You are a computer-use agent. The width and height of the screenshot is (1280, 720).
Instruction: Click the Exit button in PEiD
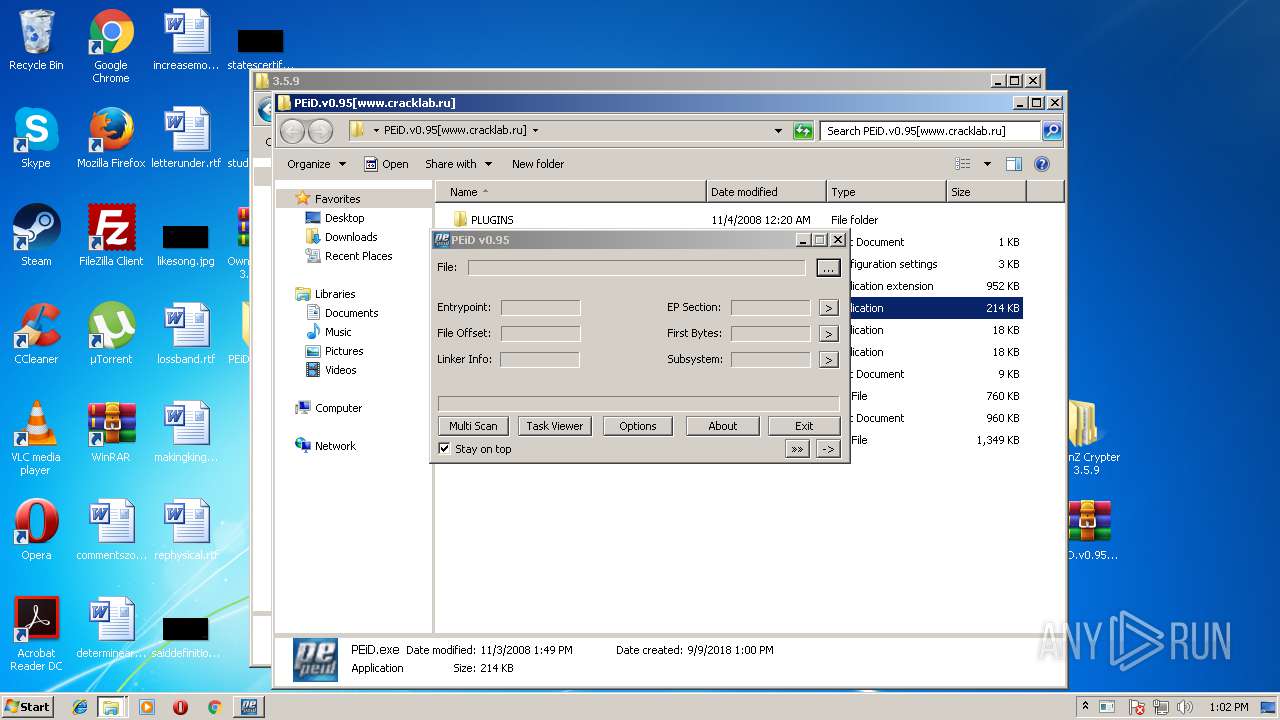[x=804, y=426]
